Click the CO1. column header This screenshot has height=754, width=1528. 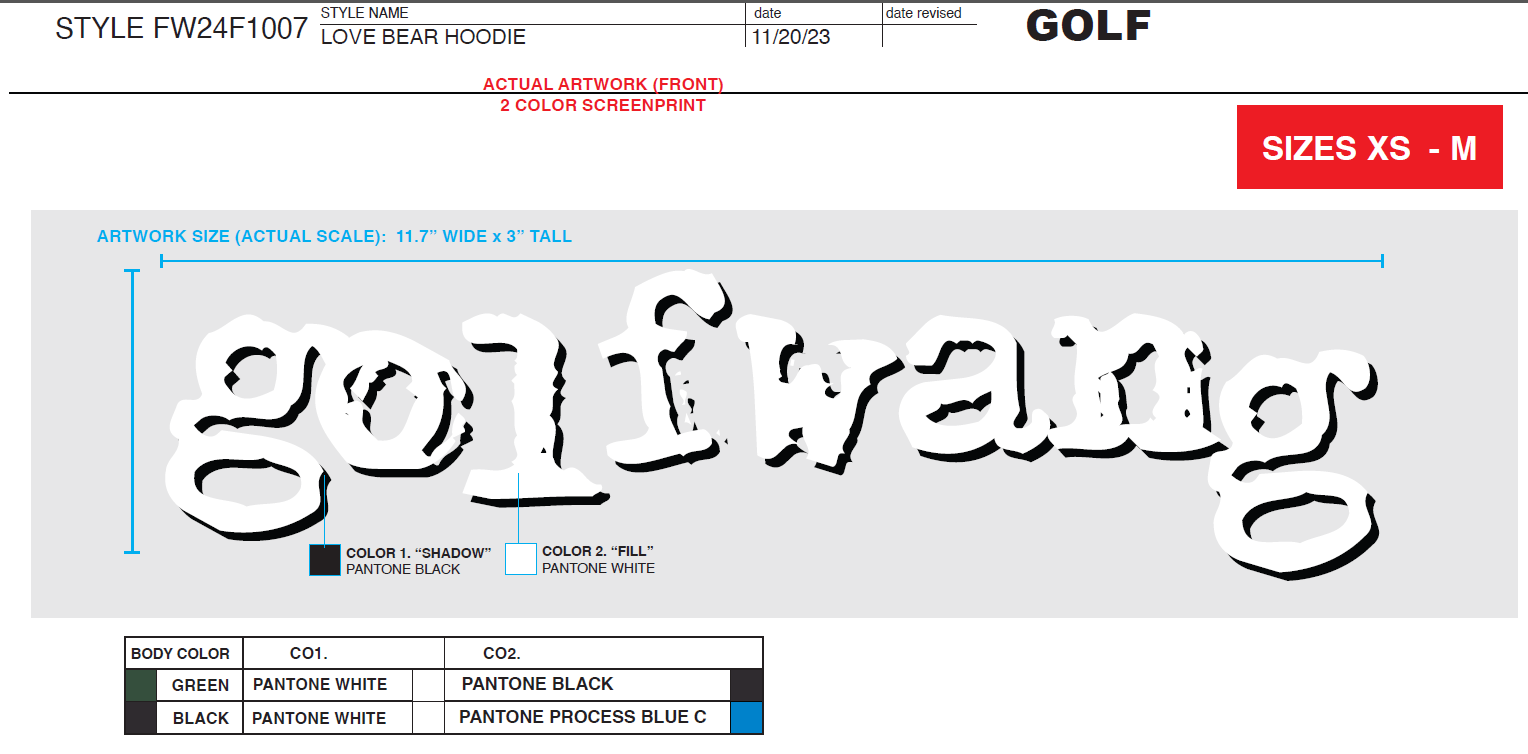pos(309,654)
